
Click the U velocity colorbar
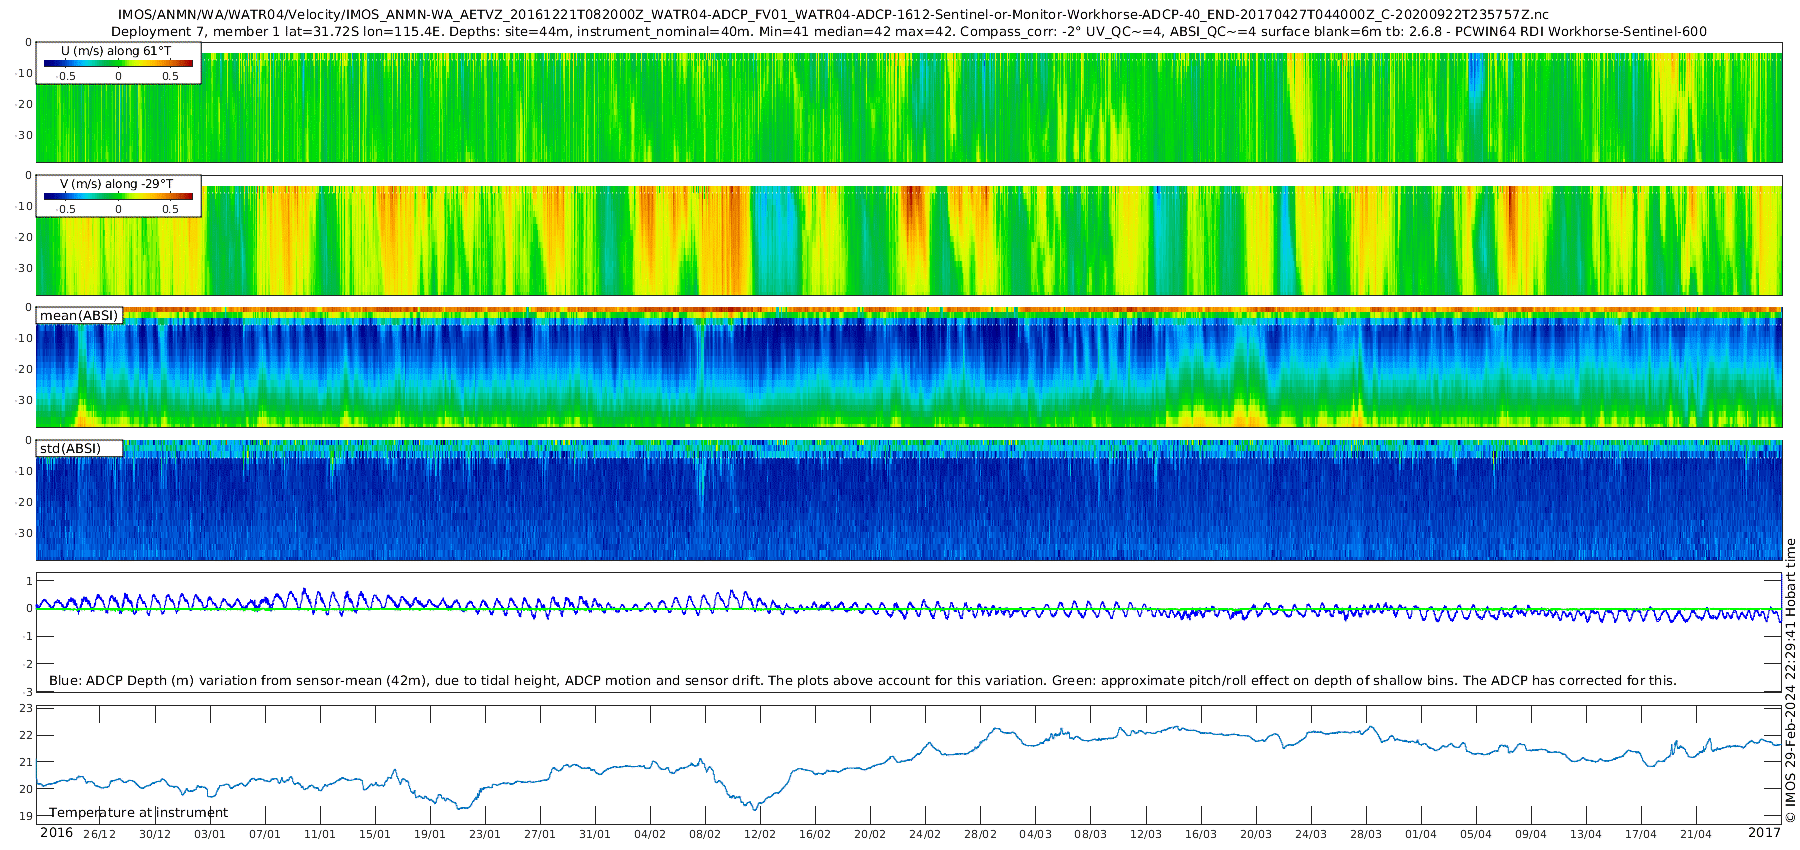[118, 64]
